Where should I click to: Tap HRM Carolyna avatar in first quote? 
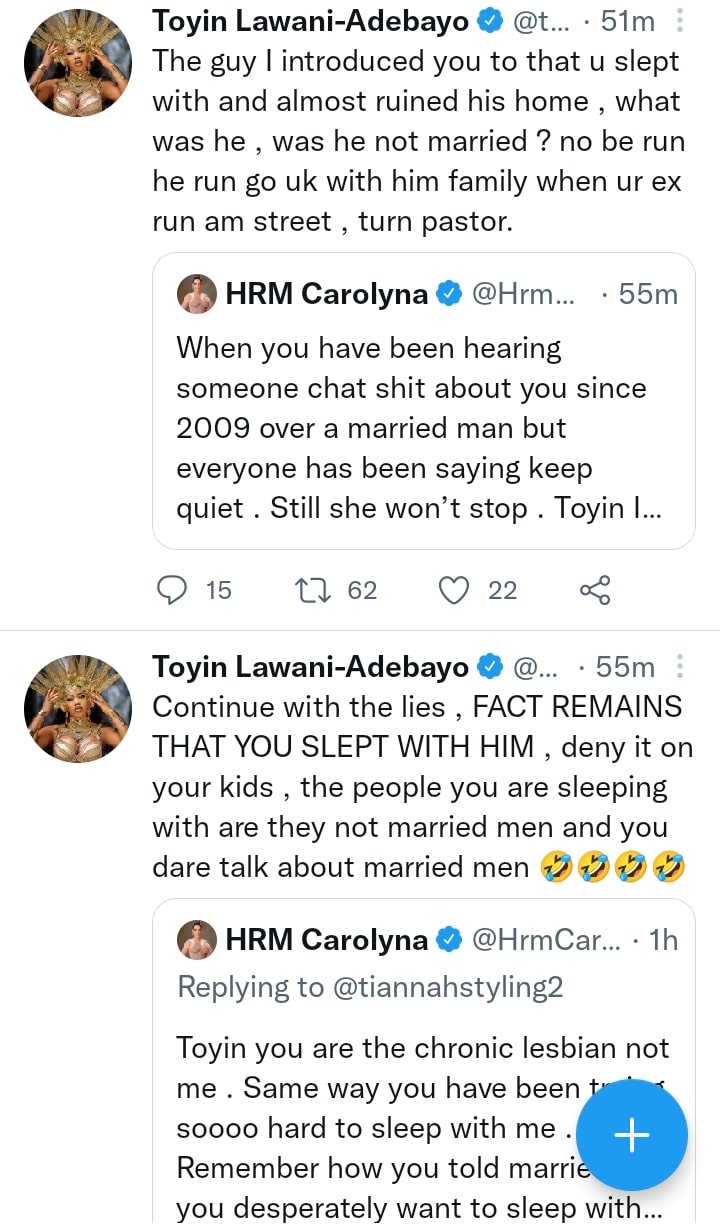(x=196, y=293)
